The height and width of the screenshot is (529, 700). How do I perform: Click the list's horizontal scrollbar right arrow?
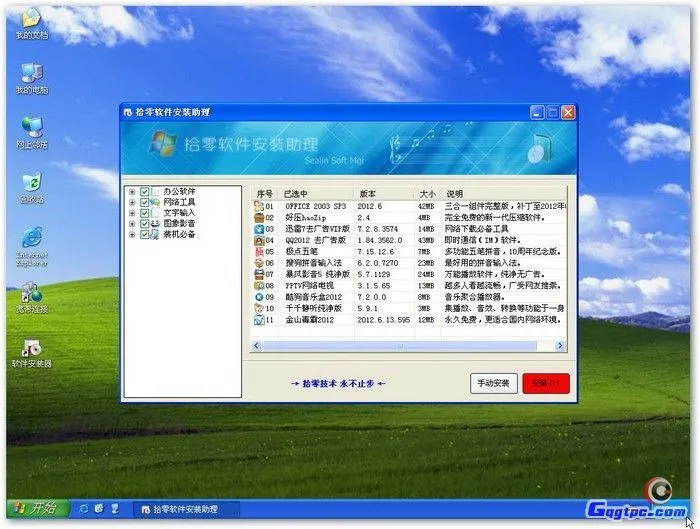point(560,346)
